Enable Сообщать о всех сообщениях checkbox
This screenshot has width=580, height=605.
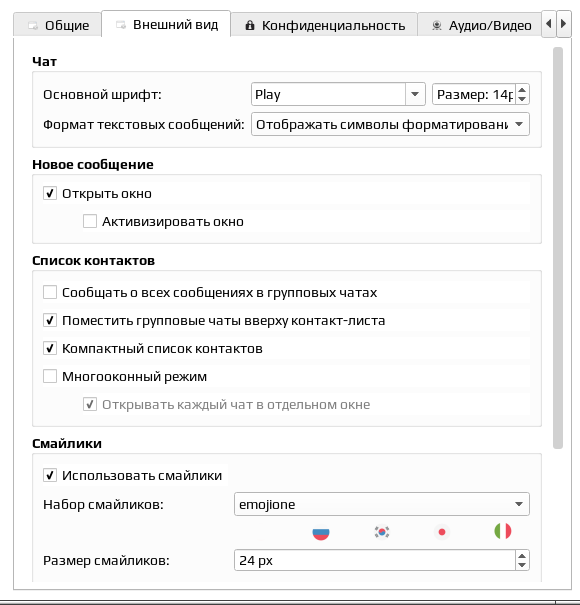50,292
